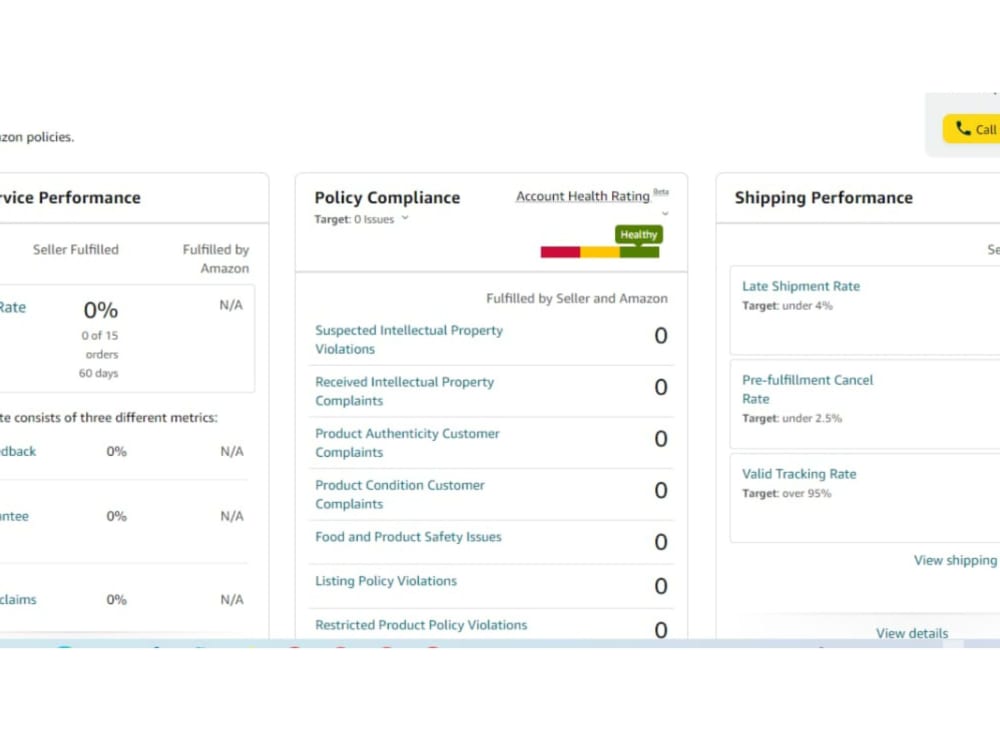Expand chevron under Account Health Rating
Viewport: 1000px width, 750px height.
pos(665,213)
